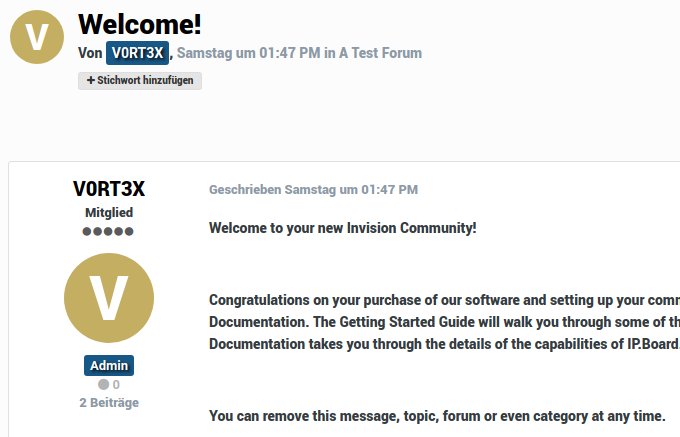Open the V0RT3X author name above the large avatar
This screenshot has width=680, height=437.
(x=109, y=189)
